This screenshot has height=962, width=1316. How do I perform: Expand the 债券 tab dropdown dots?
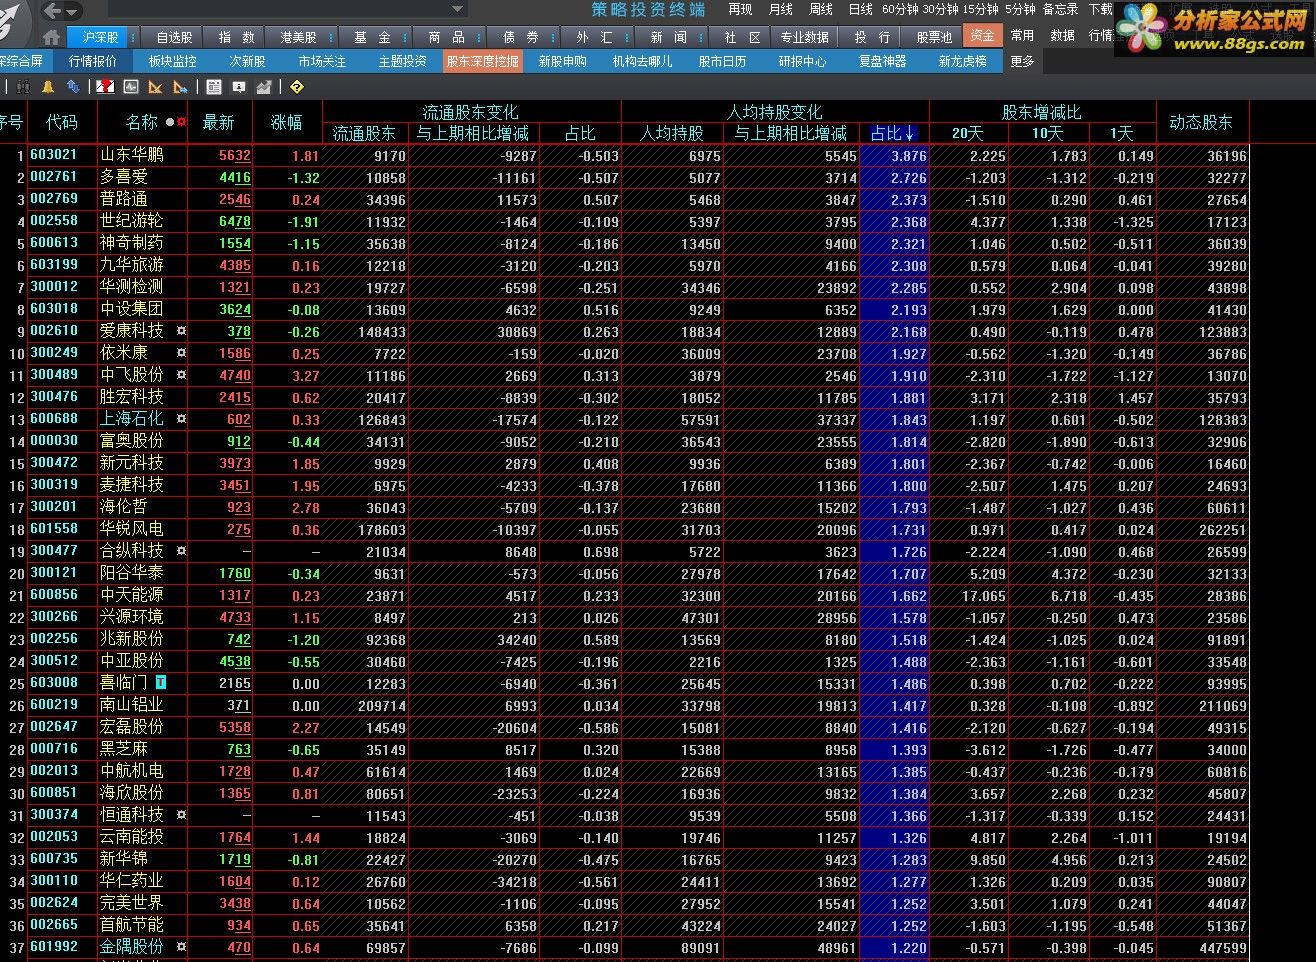(x=552, y=37)
